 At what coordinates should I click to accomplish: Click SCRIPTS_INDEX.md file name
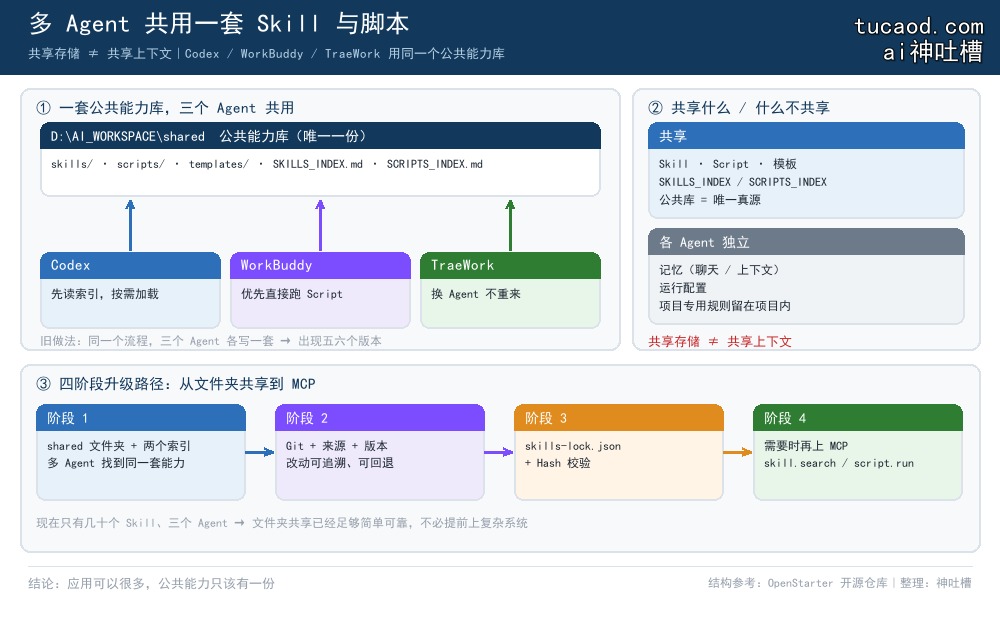pyautogui.click(x=434, y=164)
